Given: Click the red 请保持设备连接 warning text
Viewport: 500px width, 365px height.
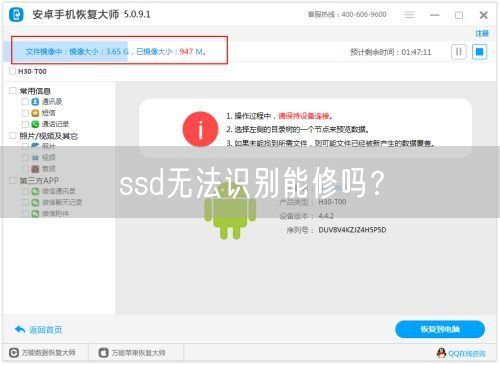Looking at the screenshot, I should click(305, 116).
